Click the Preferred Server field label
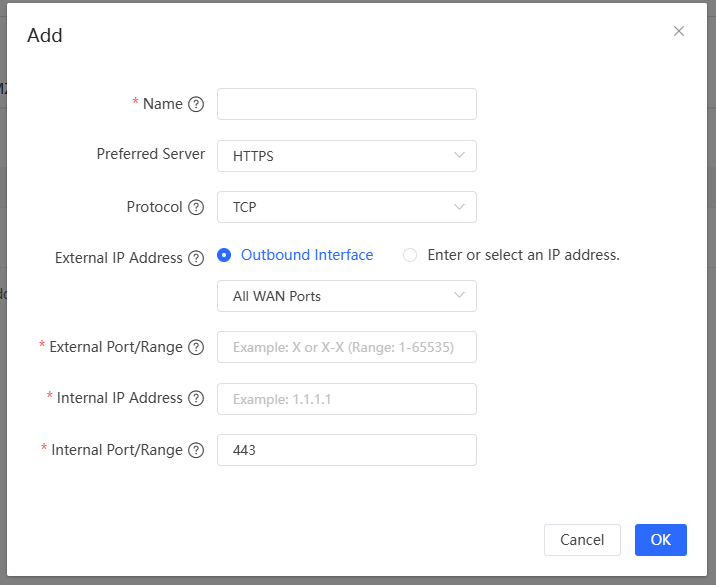The image size is (716, 585). (x=150, y=154)
